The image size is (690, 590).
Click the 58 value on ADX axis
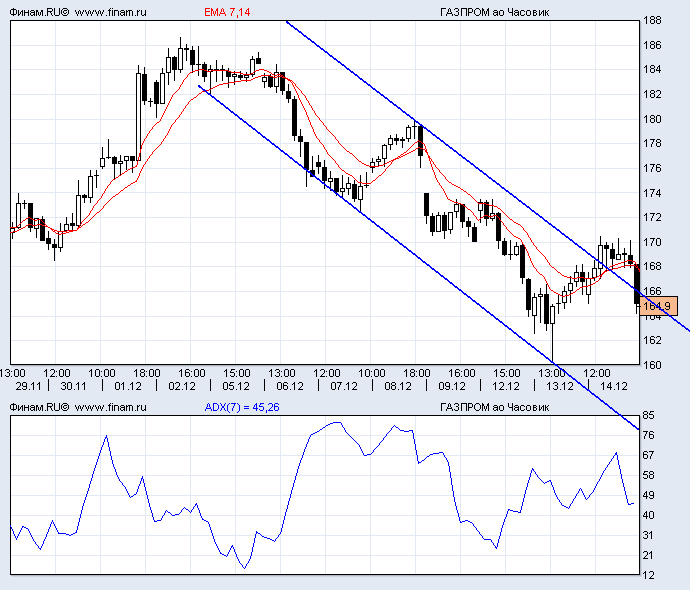649,475
